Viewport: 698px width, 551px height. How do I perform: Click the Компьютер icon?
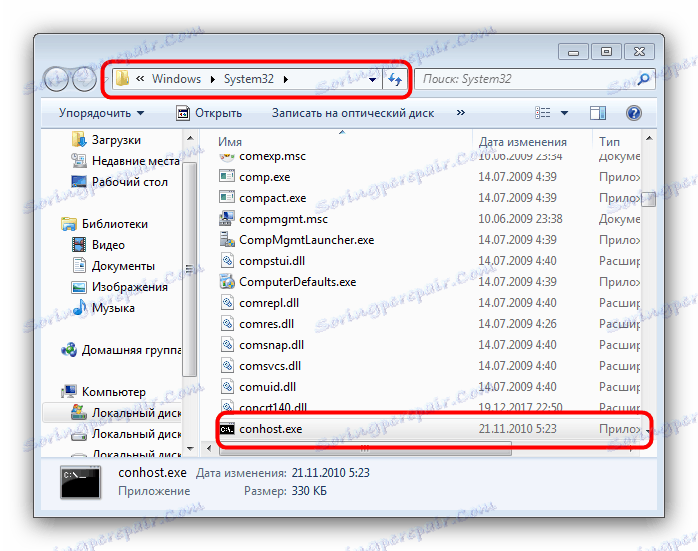(69, 392)
